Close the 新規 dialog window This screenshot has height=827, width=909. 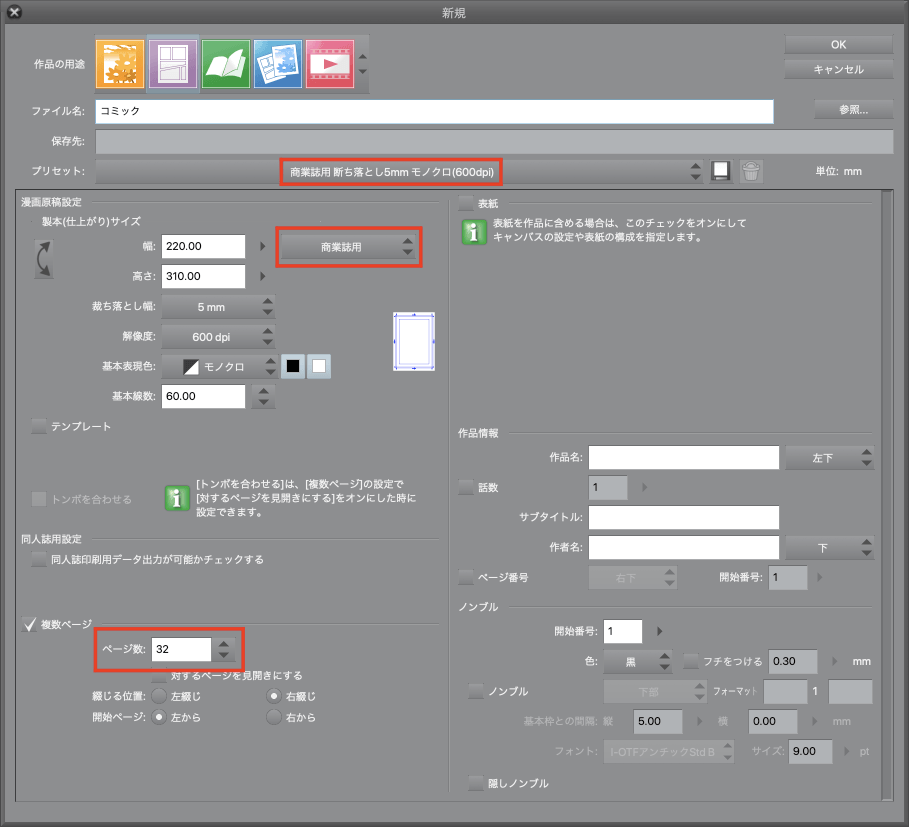(14, 12)
